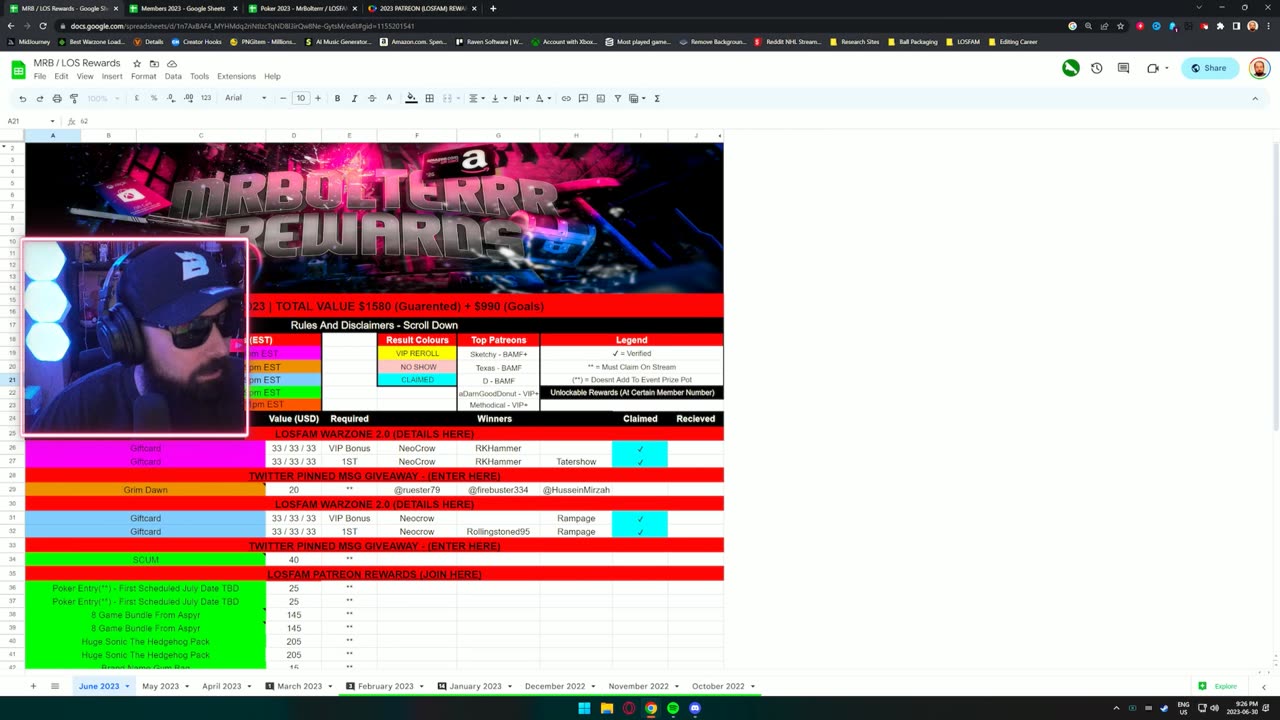Open the Data menu
The height and width of the screenshot is (720, 1280).
tap(173, 76)
